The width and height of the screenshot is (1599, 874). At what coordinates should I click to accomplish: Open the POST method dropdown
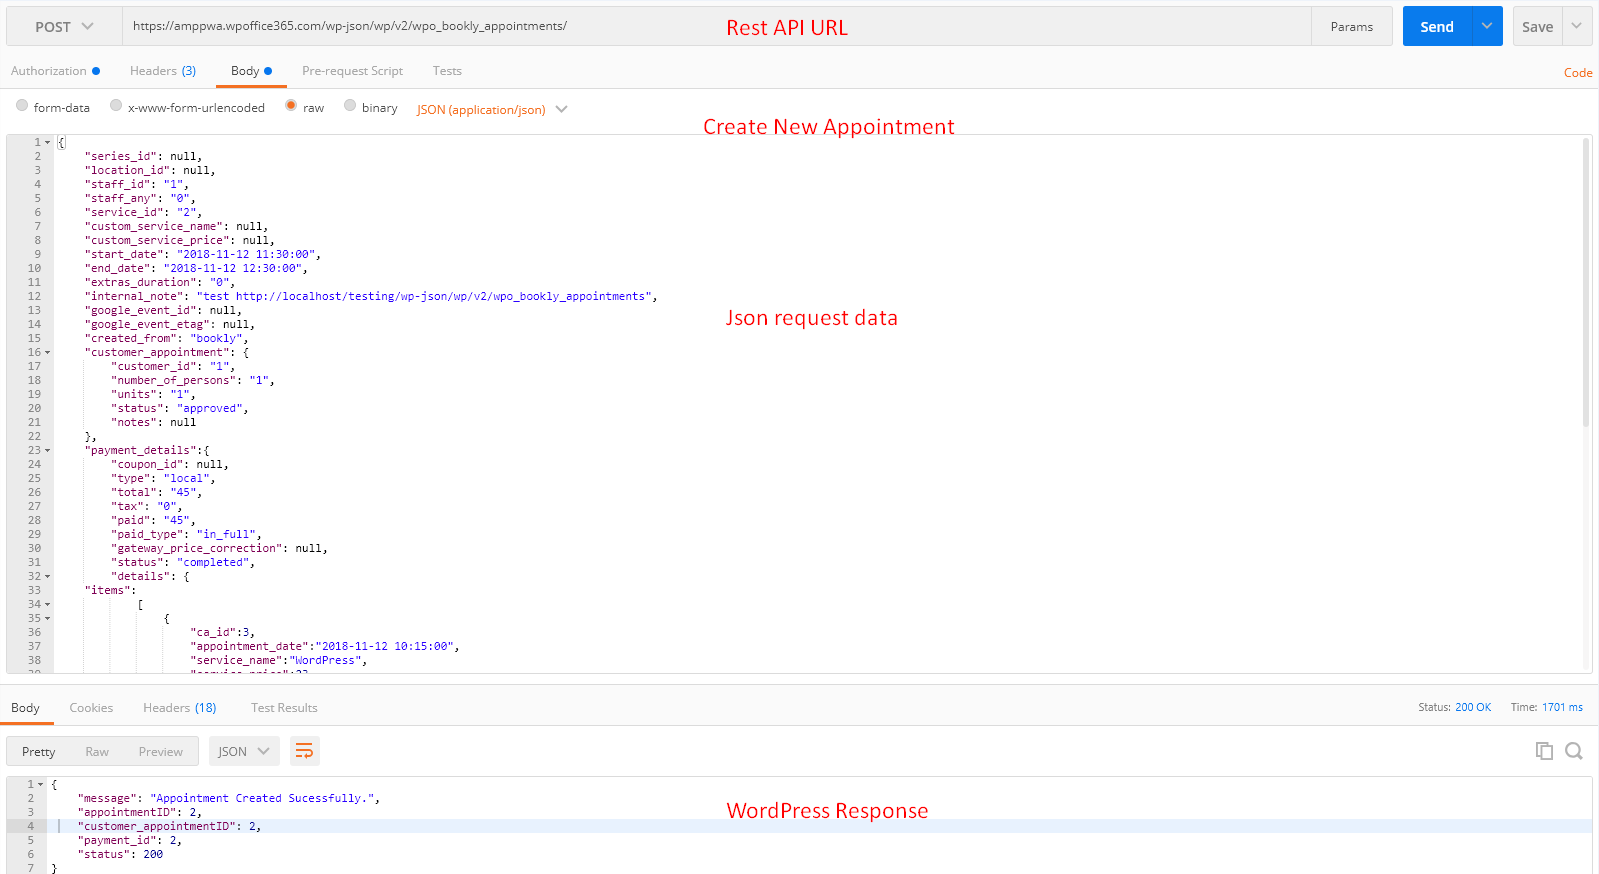click(64, 27)
